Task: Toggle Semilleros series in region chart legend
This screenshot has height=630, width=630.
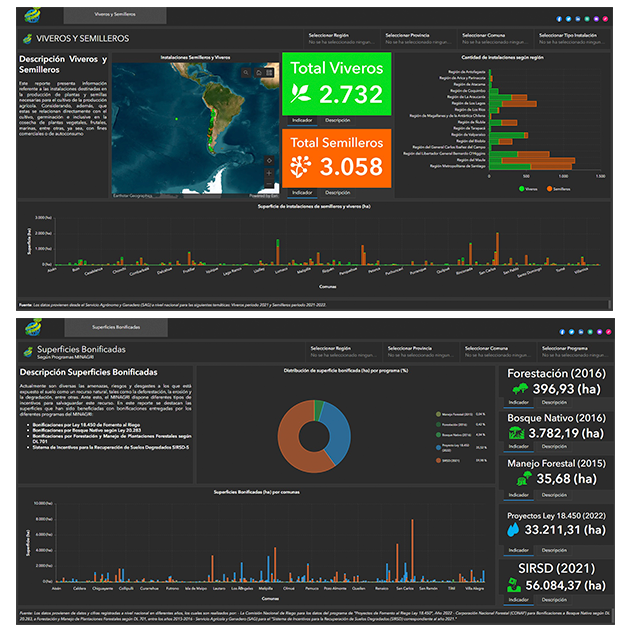Action: [x=552, y=187]
